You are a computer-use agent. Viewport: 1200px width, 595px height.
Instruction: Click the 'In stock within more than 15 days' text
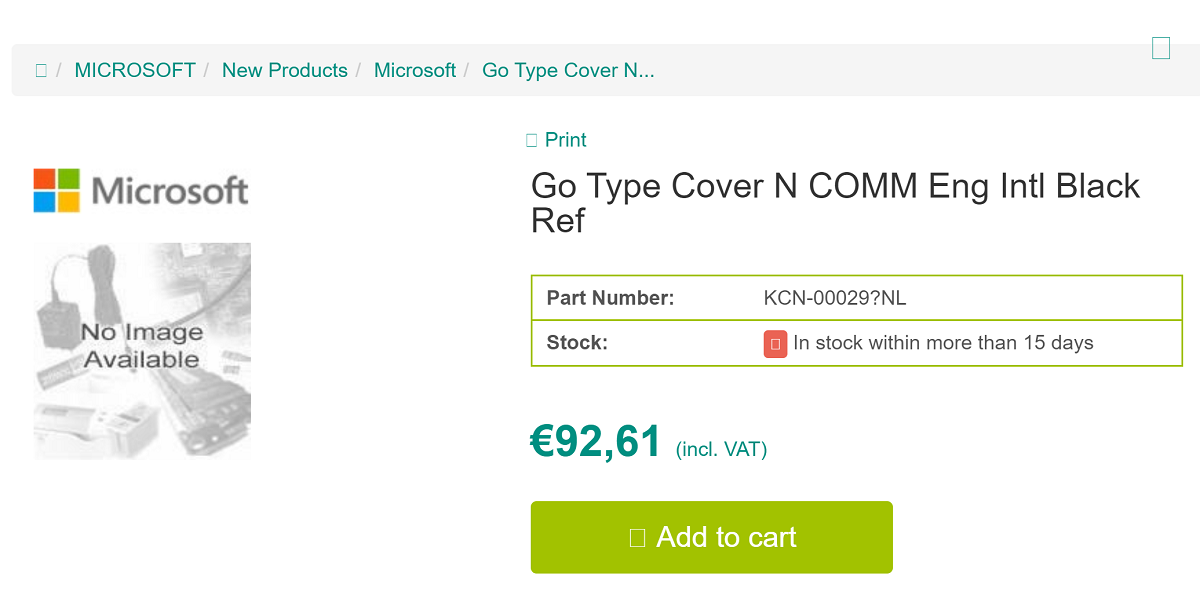[x=943, y=343]
